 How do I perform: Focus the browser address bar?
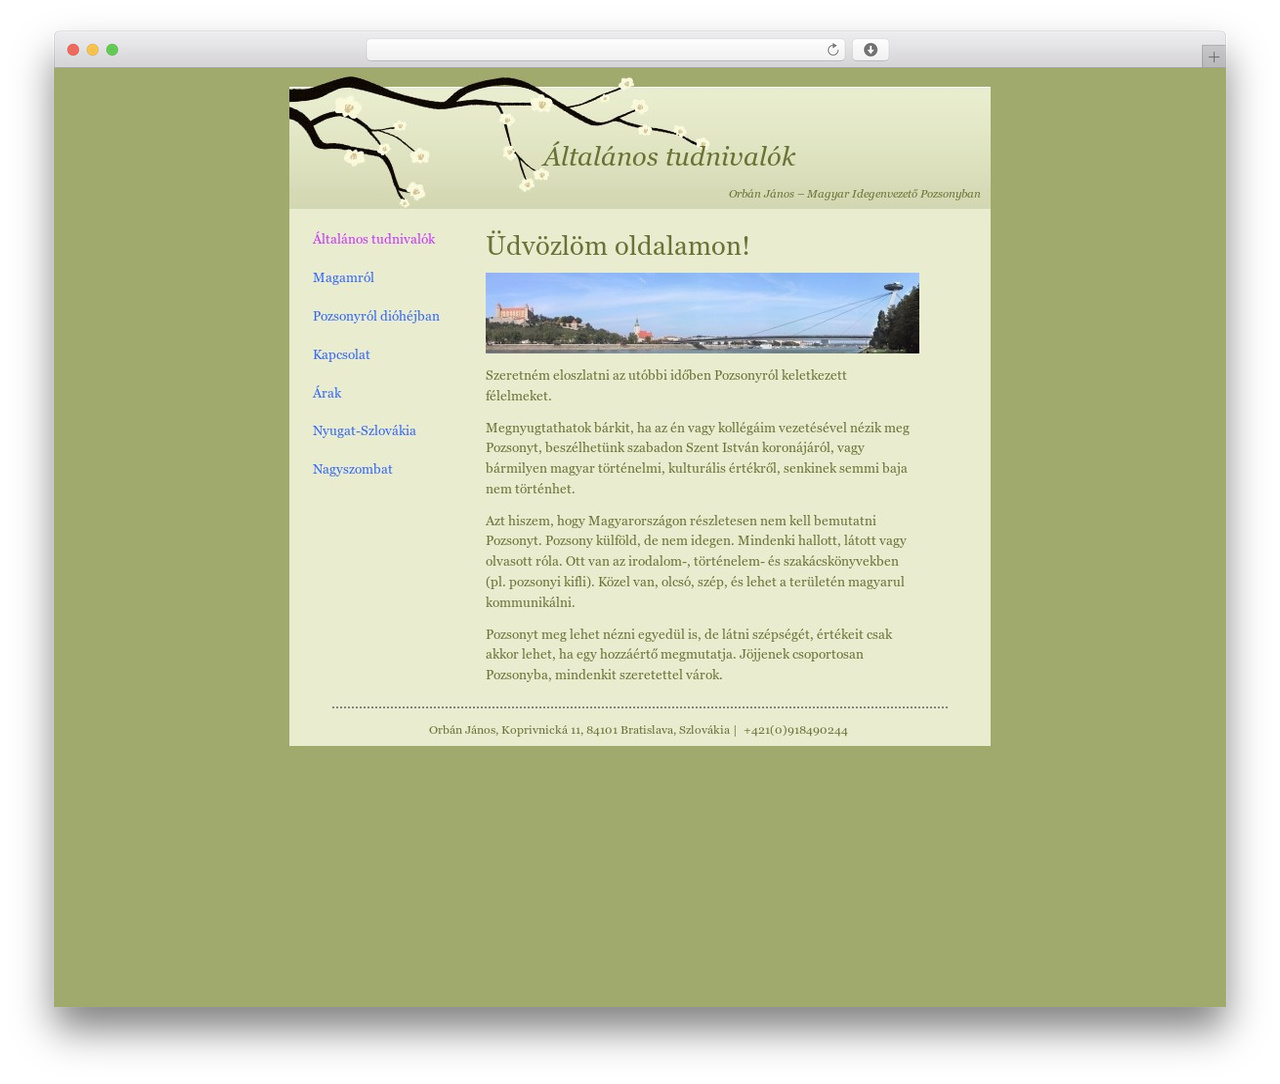605,50
